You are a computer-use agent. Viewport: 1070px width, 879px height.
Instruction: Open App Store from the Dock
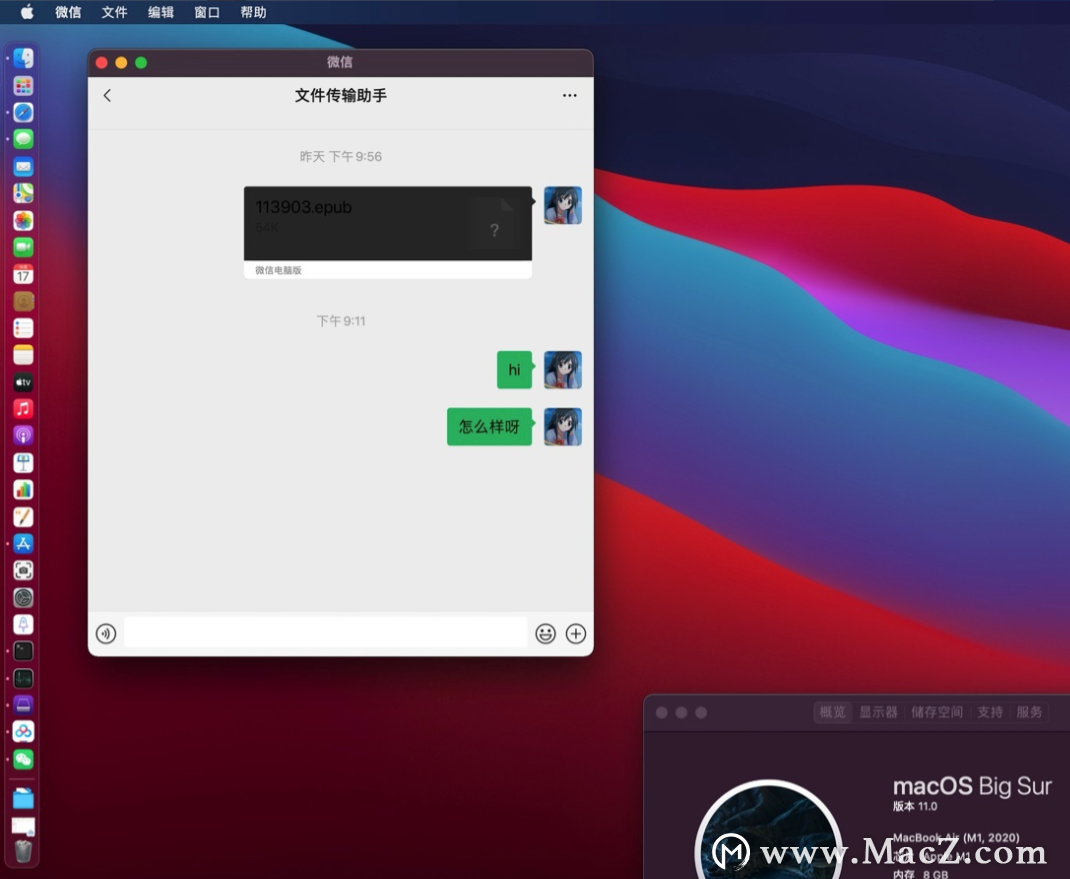[x=23, y=543]
